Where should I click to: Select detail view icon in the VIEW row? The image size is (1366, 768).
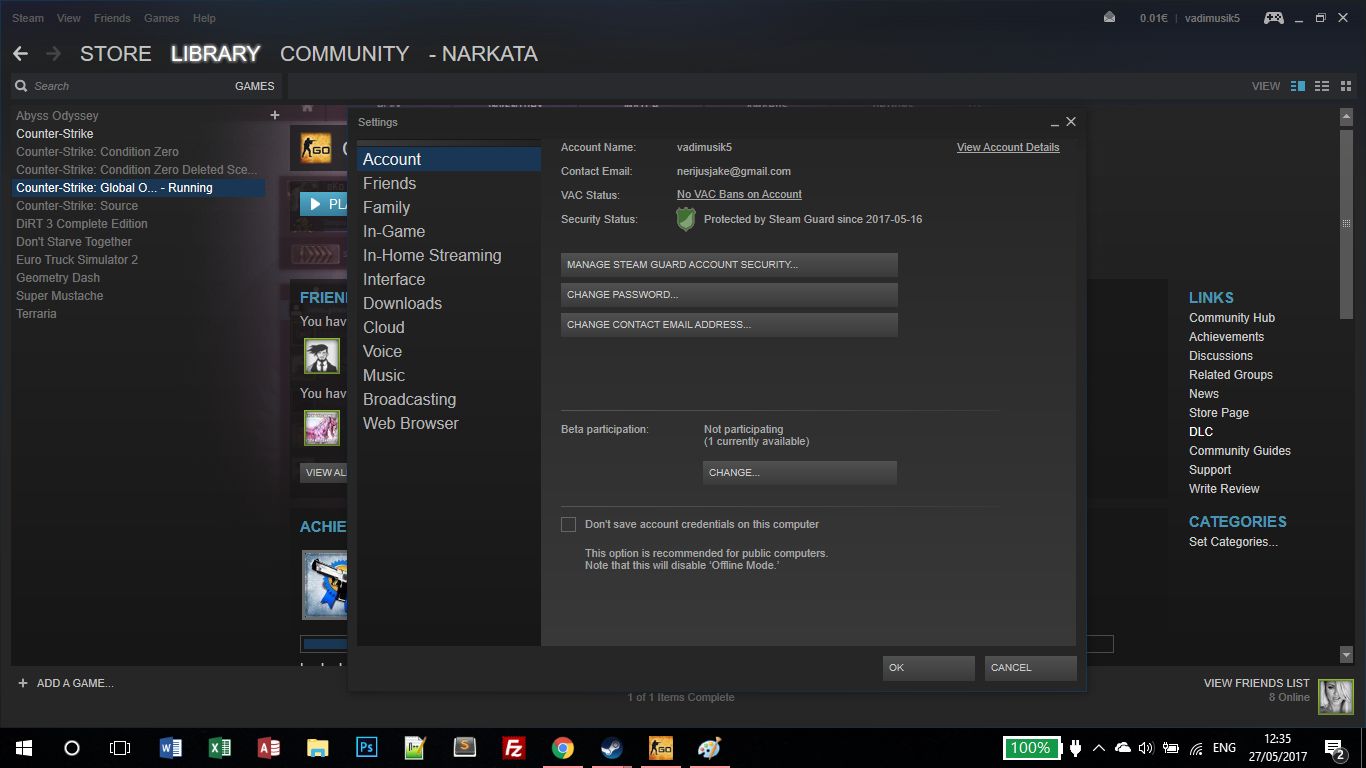coord(1298,86)
